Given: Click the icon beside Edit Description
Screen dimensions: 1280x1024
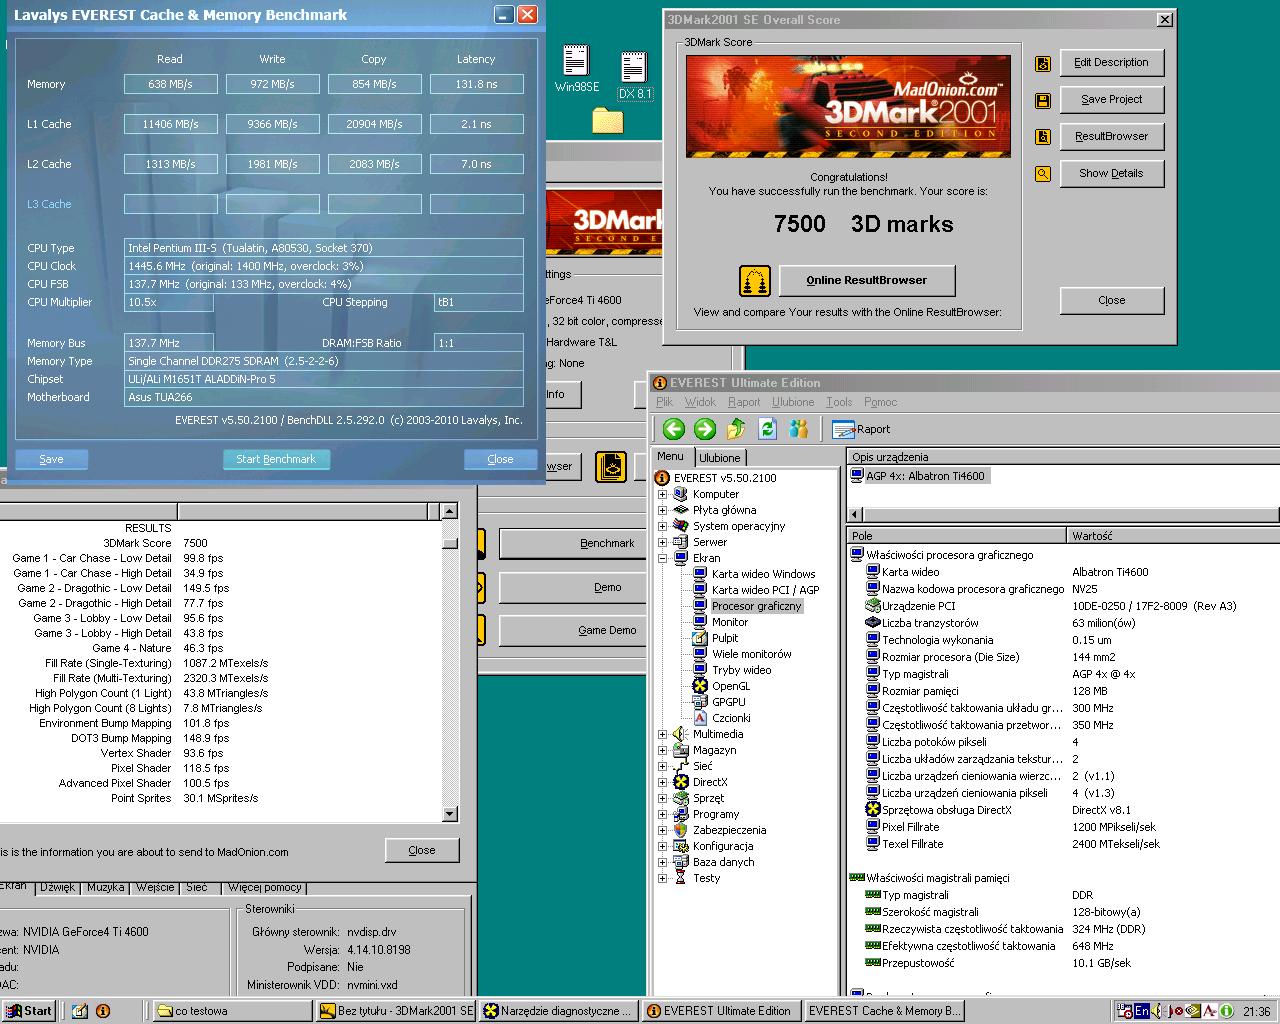Looking at the screenshot, I should click(1043, 63).
